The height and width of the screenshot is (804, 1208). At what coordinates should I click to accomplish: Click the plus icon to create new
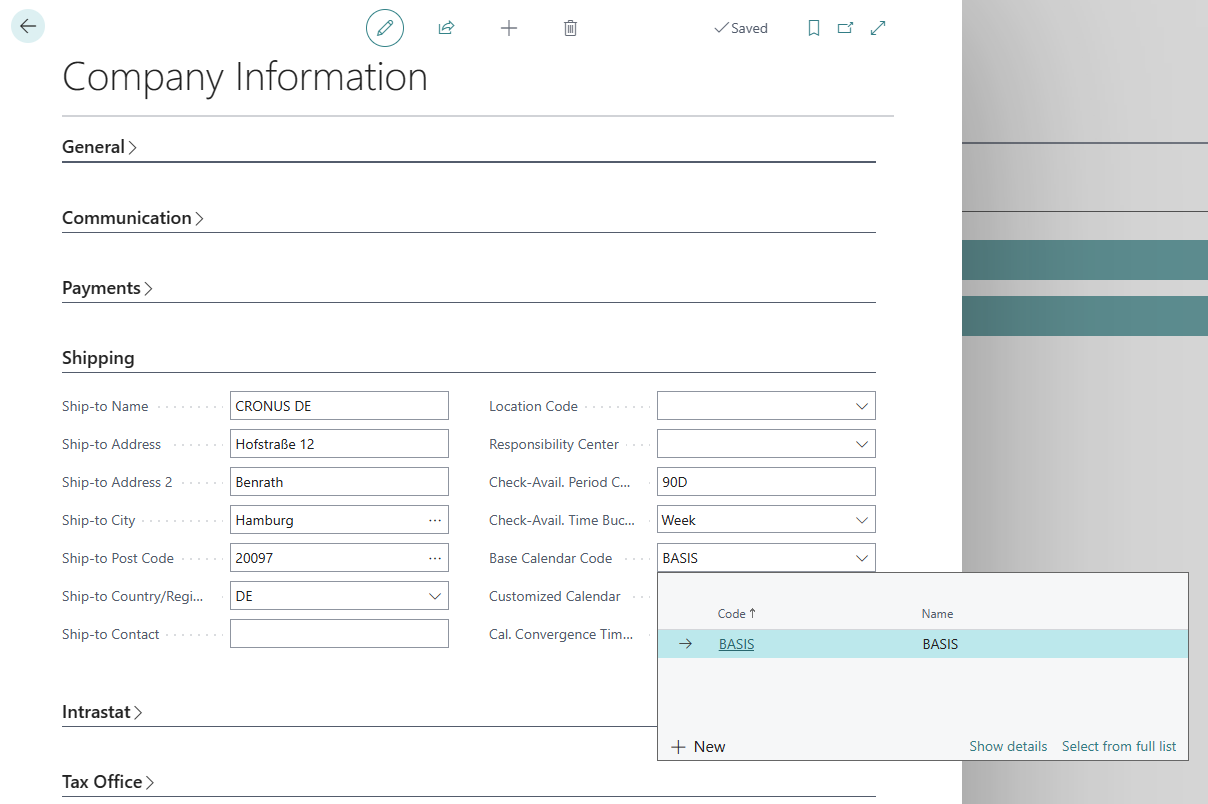tap(509, 28)
